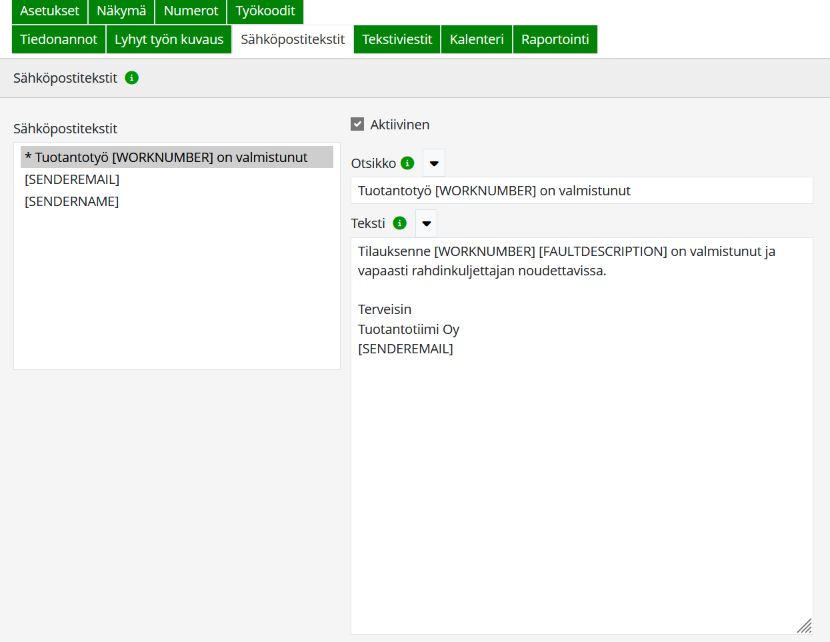Open the Numerot tab
The height and width of the screenshot is (642, 830).
[190, 11]
